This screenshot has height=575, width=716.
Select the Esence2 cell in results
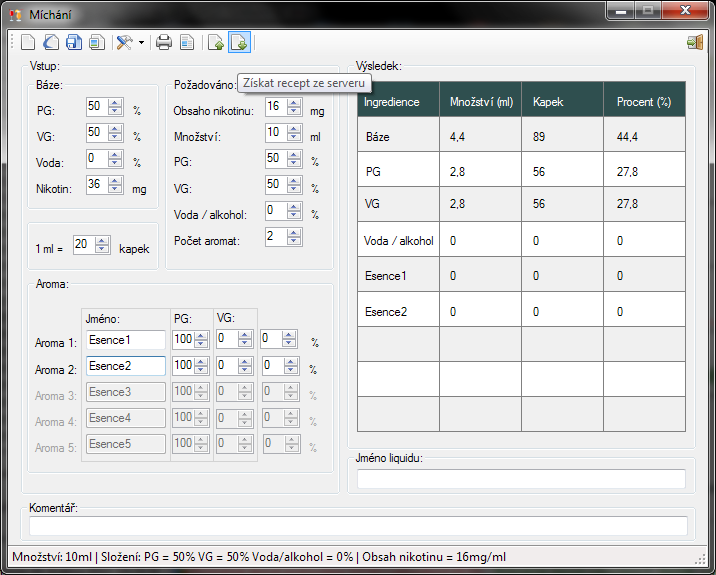398,310
